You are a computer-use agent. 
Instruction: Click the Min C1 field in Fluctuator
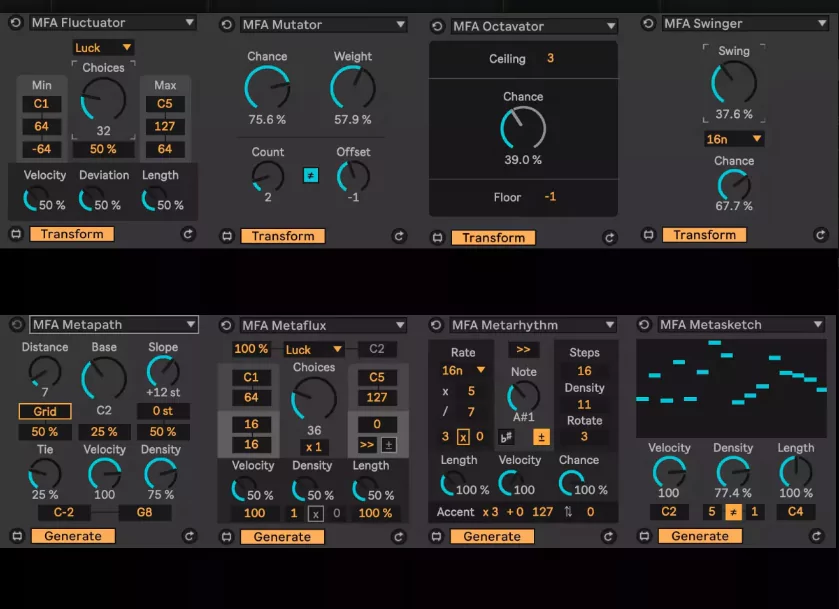pyautogui.click(x=41, y=104)
